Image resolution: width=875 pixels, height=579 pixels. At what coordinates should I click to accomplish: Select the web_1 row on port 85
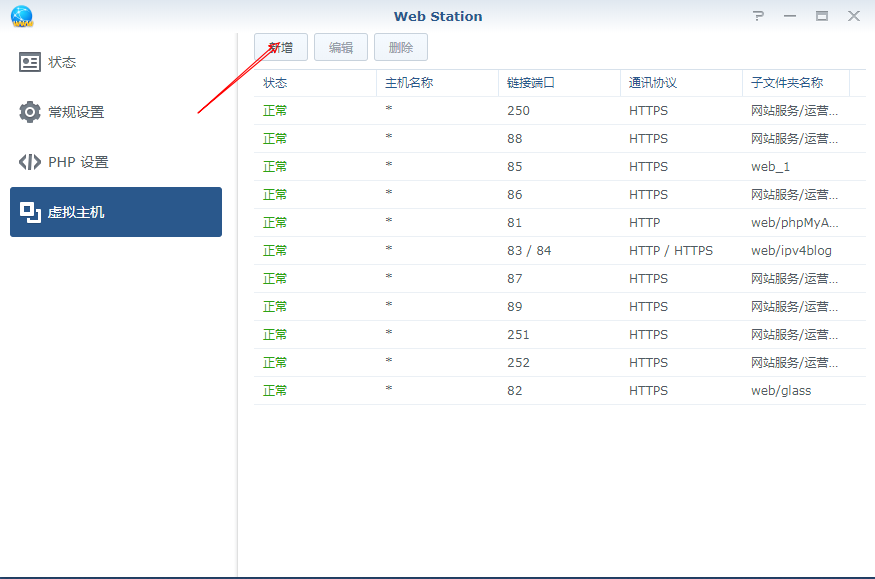click(560, 167)
